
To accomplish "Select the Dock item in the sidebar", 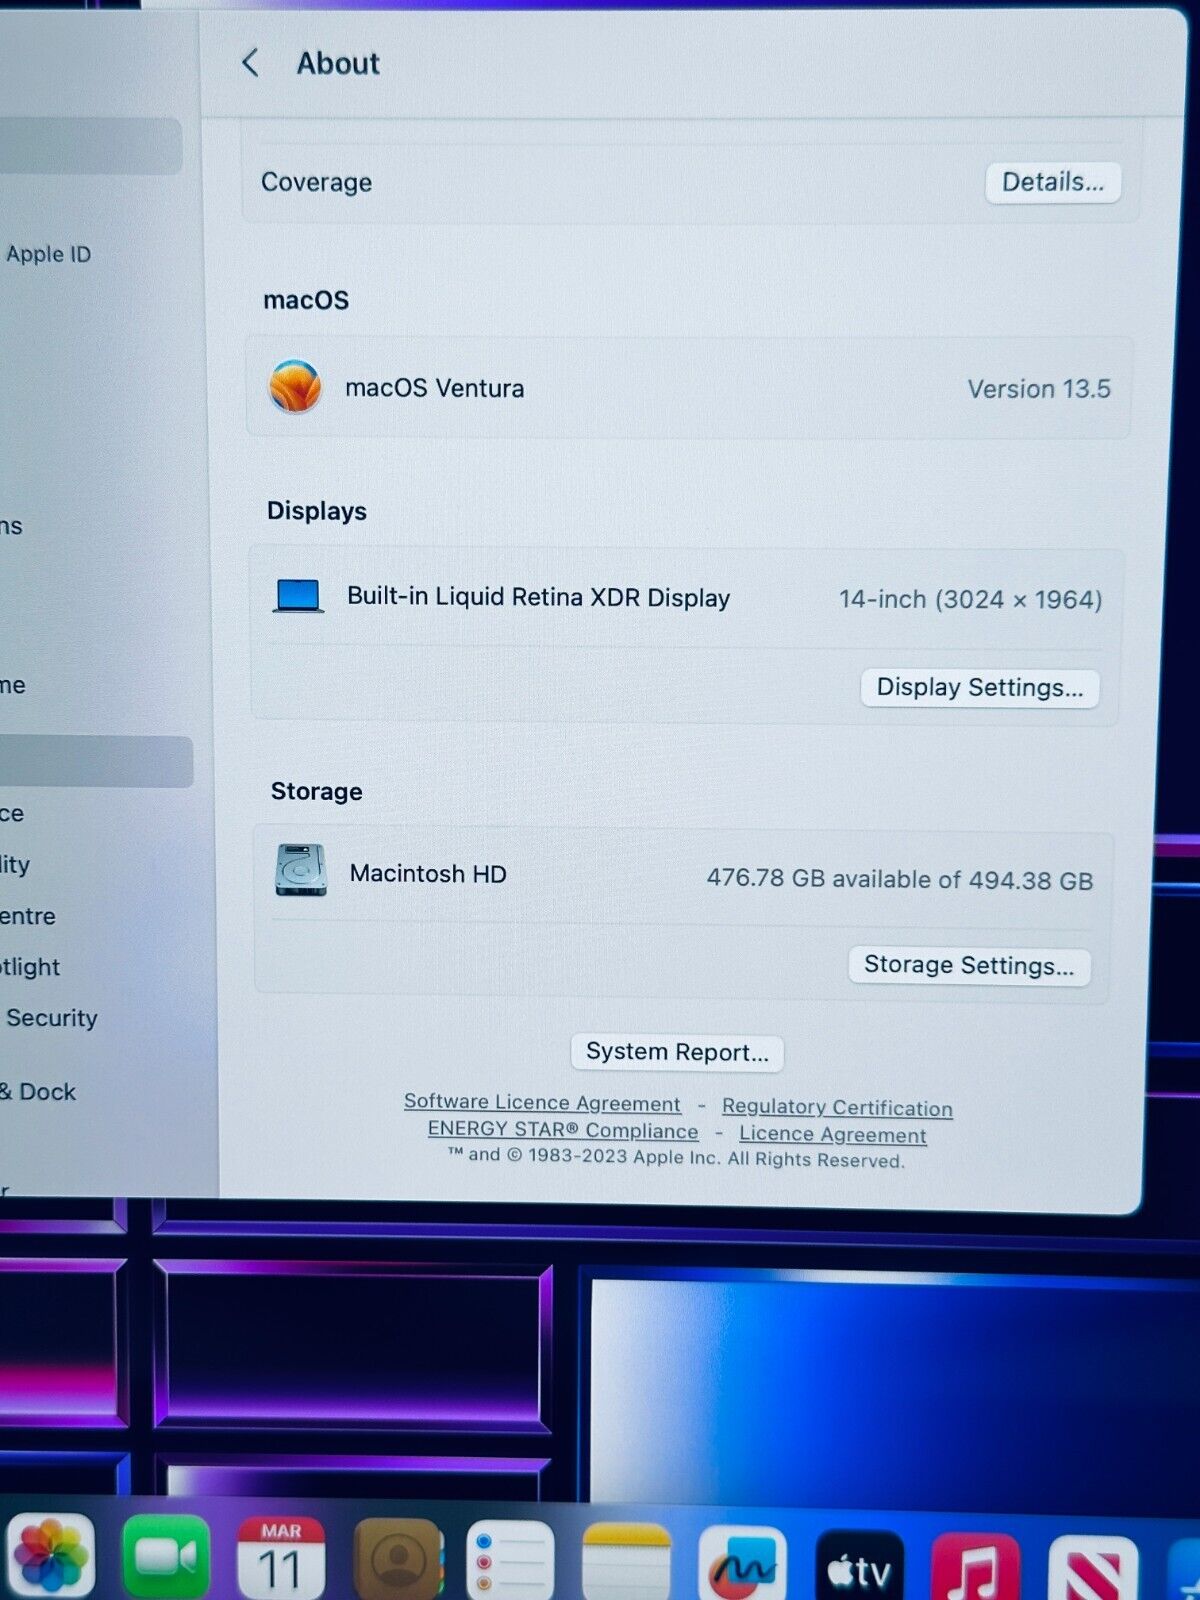I will [38, 1092].
